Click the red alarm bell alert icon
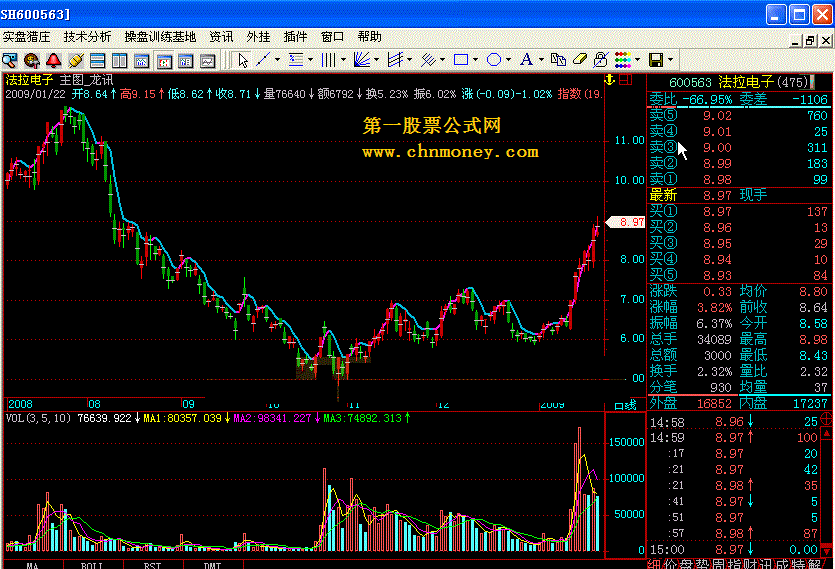 53,60
